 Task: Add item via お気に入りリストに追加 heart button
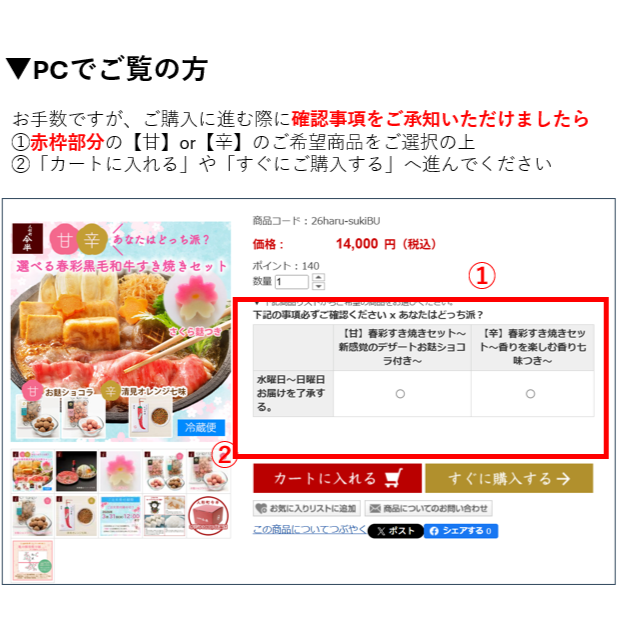306,508
